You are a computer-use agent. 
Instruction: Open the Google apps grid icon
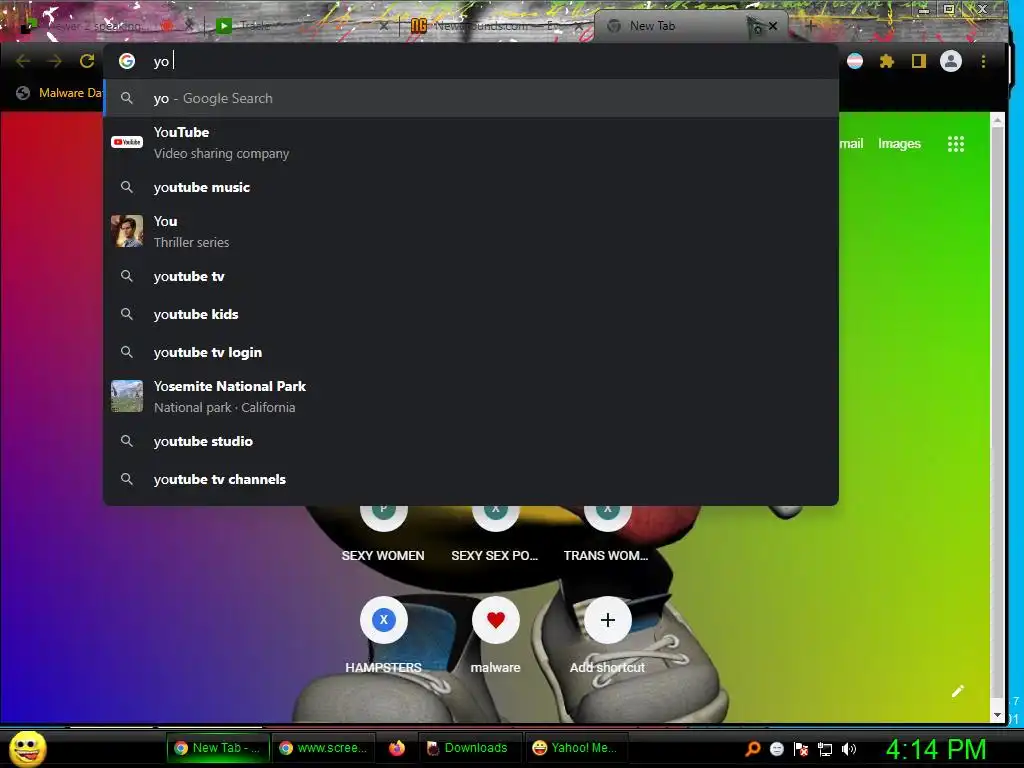tap(955, 144)
